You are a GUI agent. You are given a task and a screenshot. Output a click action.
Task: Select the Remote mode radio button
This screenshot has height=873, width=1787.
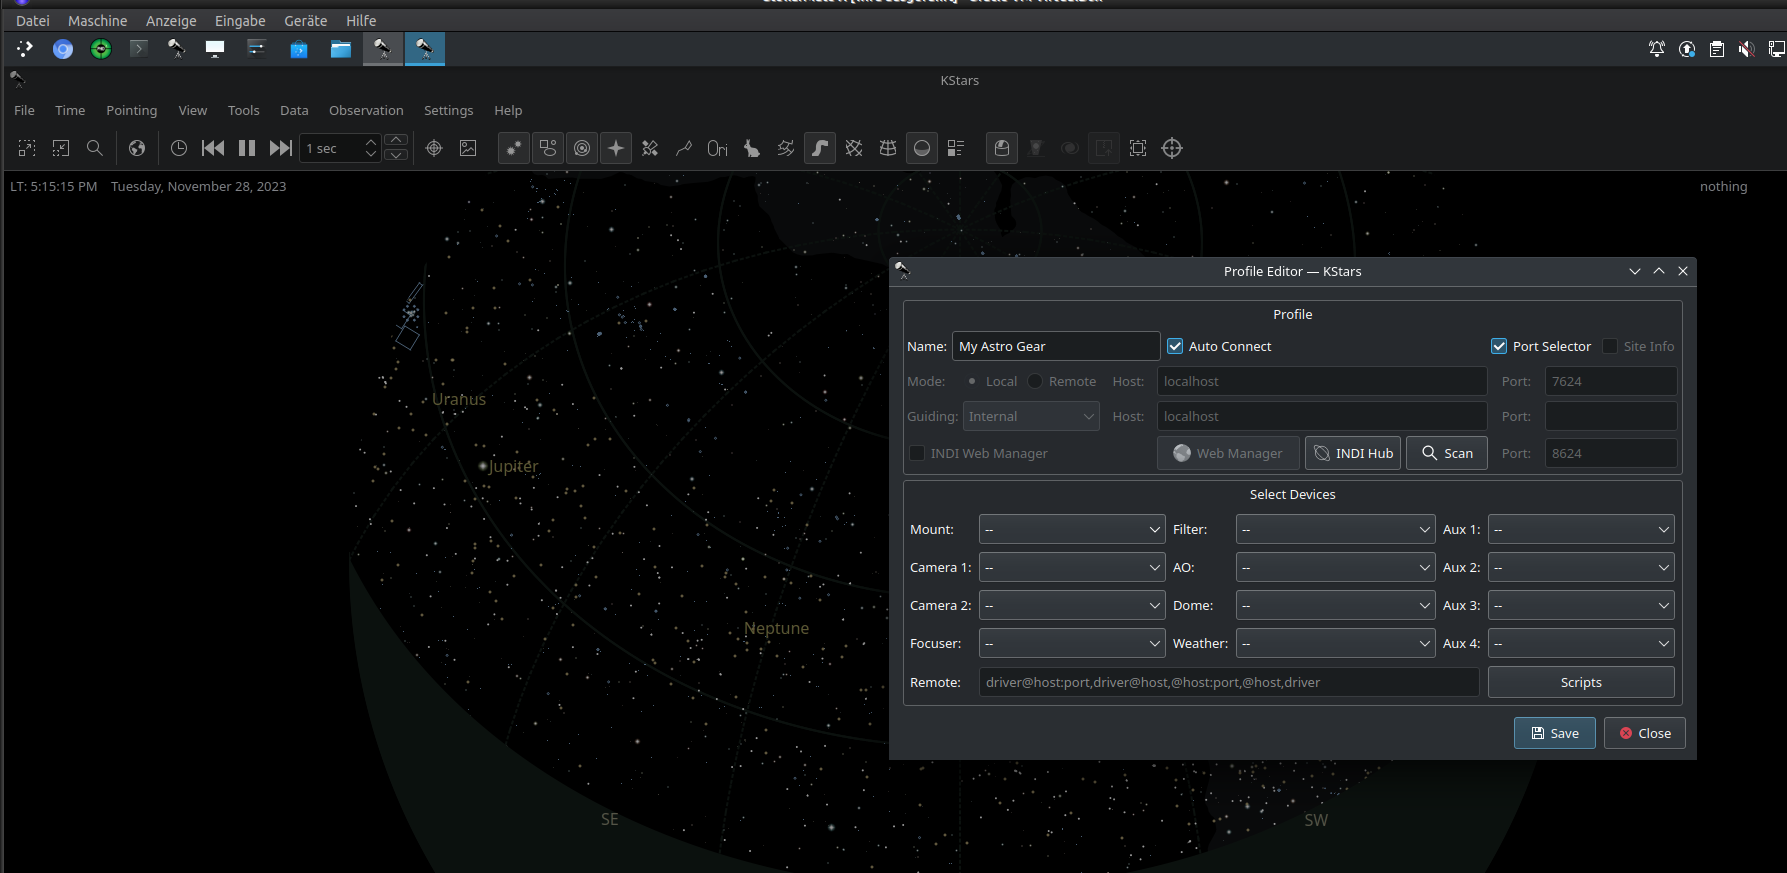[x=1035, y=381]
